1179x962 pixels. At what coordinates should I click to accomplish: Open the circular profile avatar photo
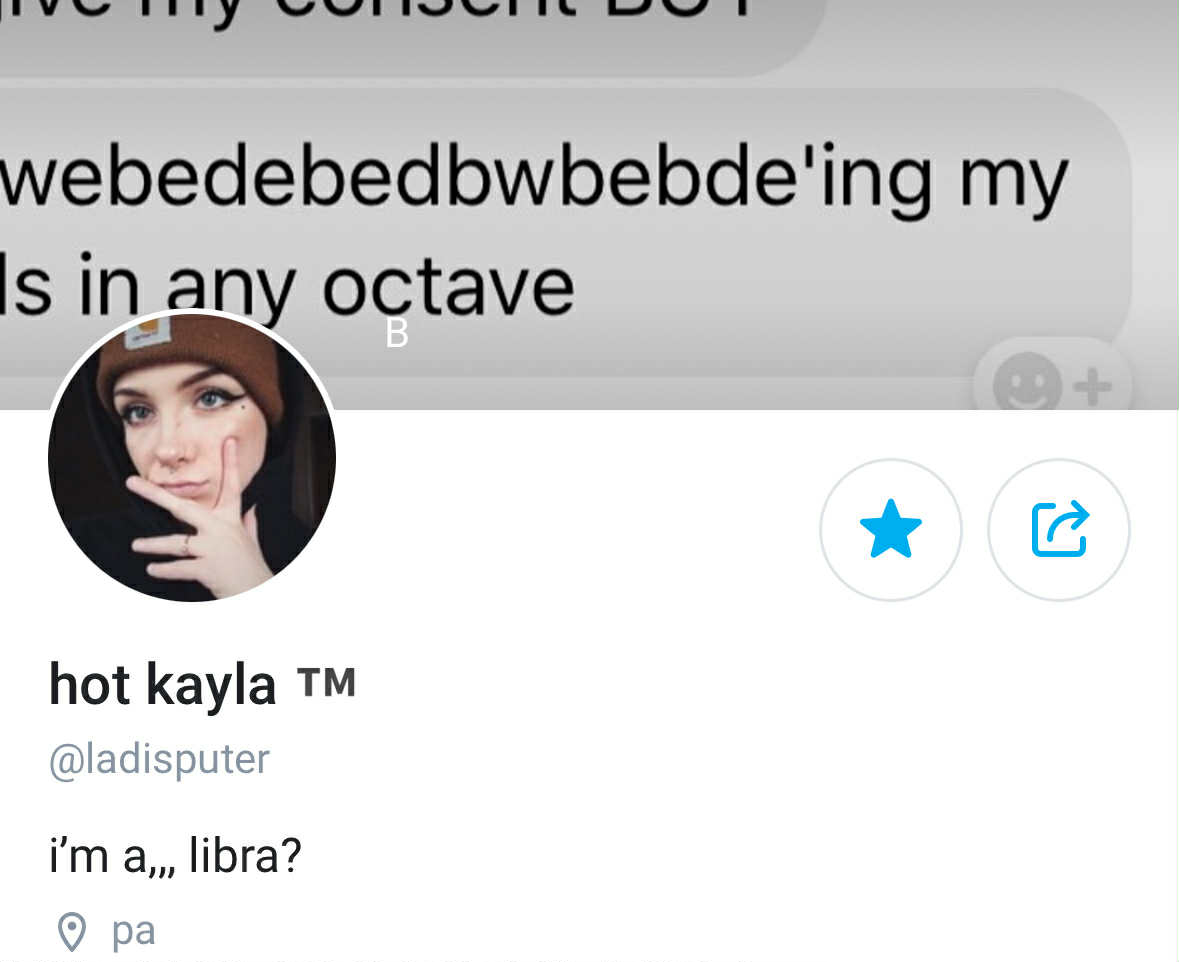[192, 458]
